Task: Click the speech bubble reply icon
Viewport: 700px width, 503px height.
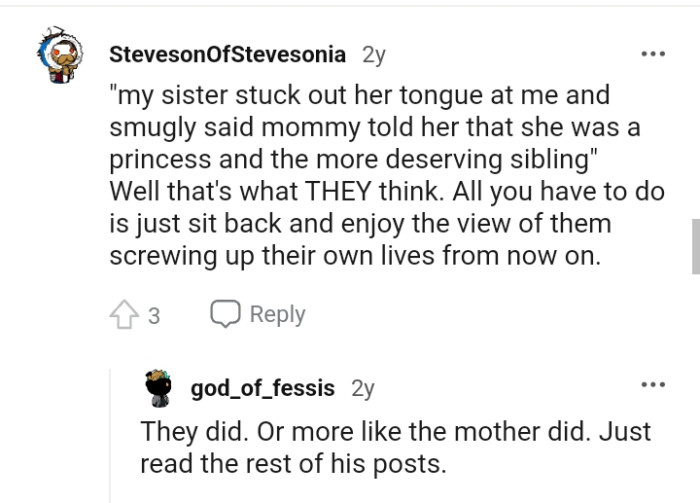Action: click(x=224, y=314)
